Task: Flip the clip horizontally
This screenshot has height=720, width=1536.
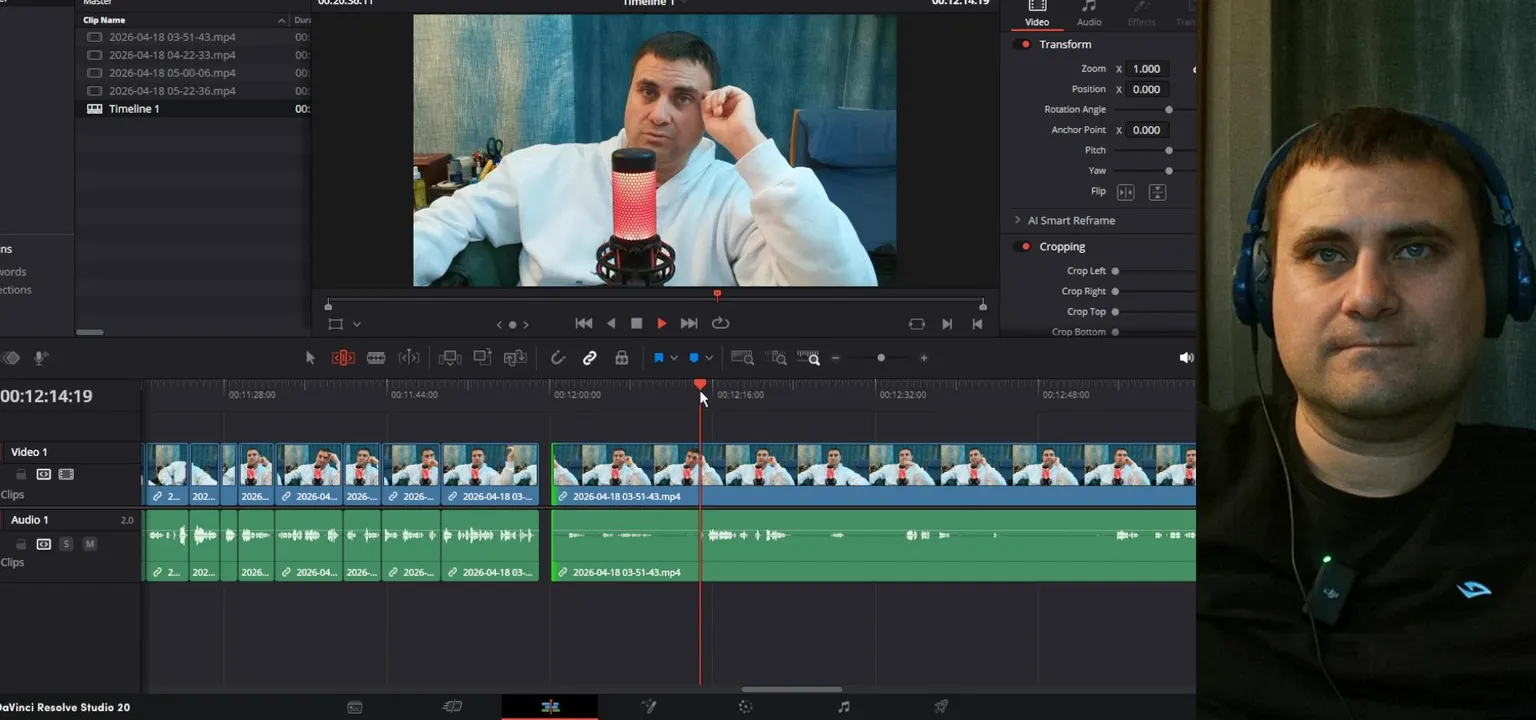Action: (1126, 192)
